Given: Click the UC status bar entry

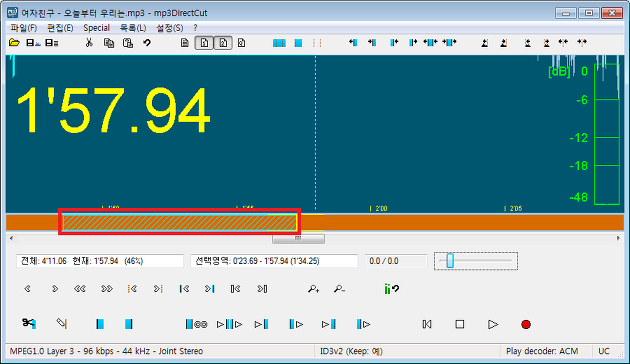Looking at the screenshot, I should [604, 351].
